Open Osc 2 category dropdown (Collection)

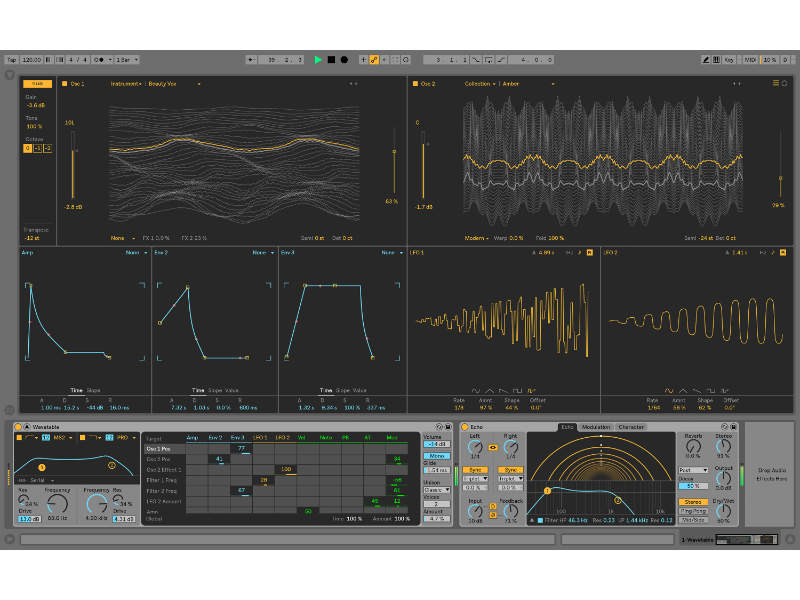coord(480,84)
